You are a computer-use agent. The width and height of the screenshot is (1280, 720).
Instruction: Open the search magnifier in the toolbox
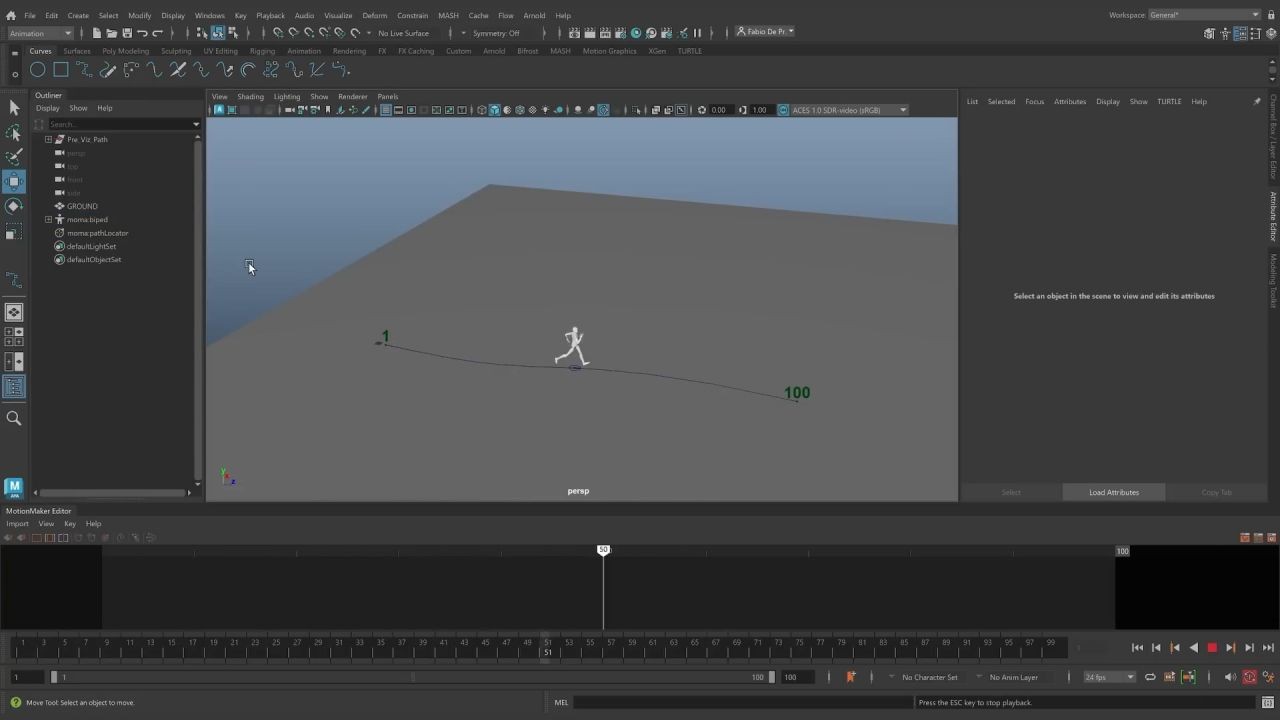[14, 419]
